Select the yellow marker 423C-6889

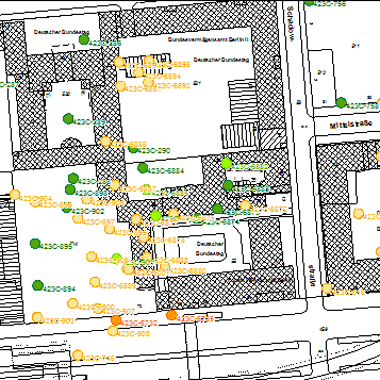[x=95, y=282]
